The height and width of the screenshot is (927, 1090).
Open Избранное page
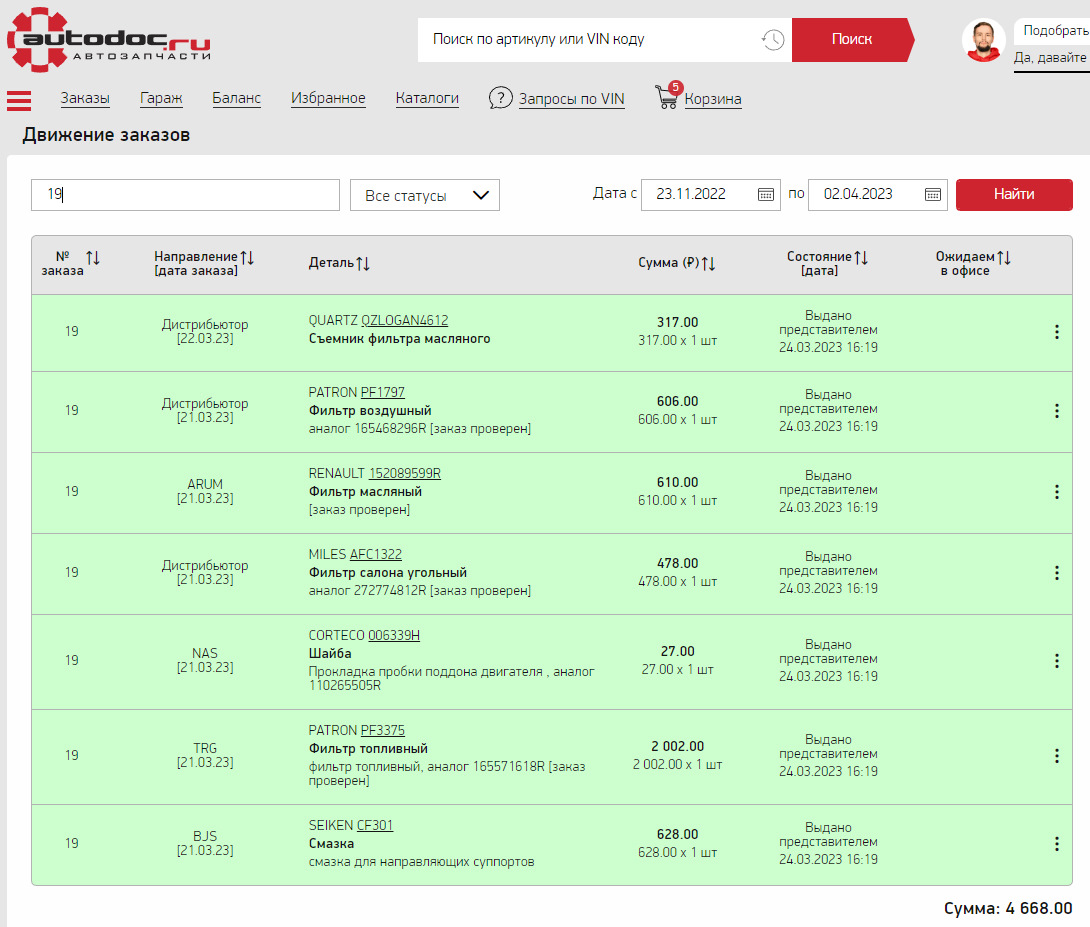pyautogui.click(x=328, y=98)
